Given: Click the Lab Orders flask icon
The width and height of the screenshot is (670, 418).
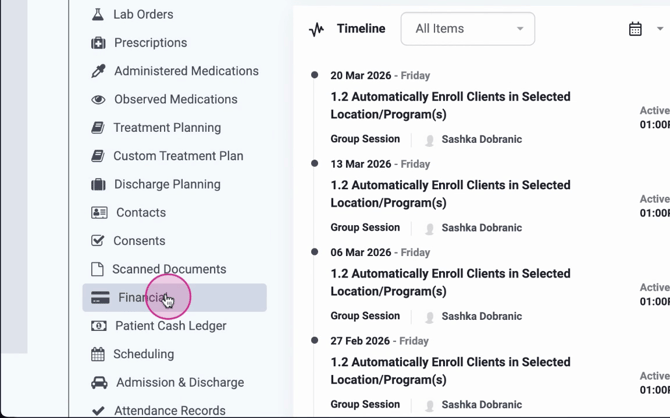Looking at the screenshot, I should click(x=98, y=15).
